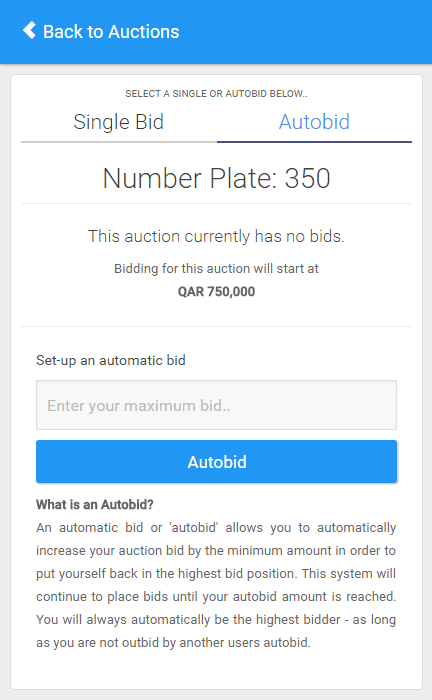The width and height of the screenshot is (432, 700).
Task: Click the back chevron arrow icon
Action: pos(29,30)
